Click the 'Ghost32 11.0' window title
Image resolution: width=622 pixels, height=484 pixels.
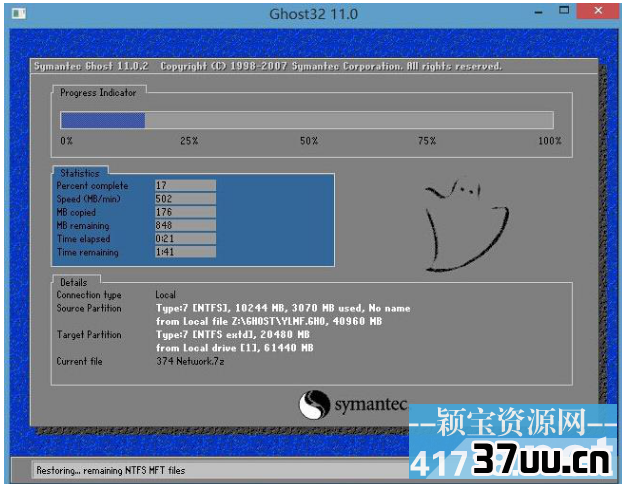click(313, 14)
